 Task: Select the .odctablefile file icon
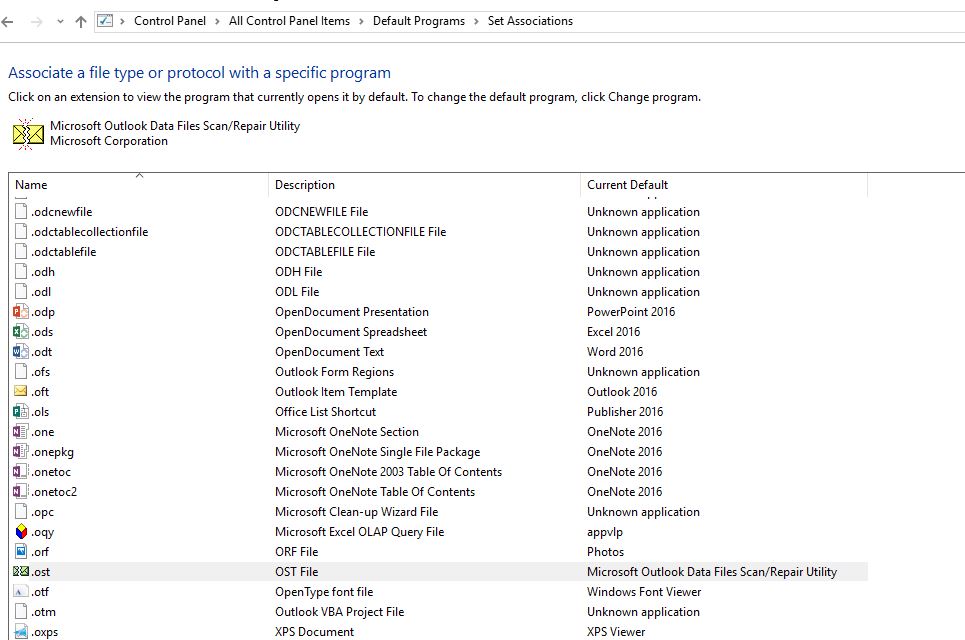click(x=21, y=251)
